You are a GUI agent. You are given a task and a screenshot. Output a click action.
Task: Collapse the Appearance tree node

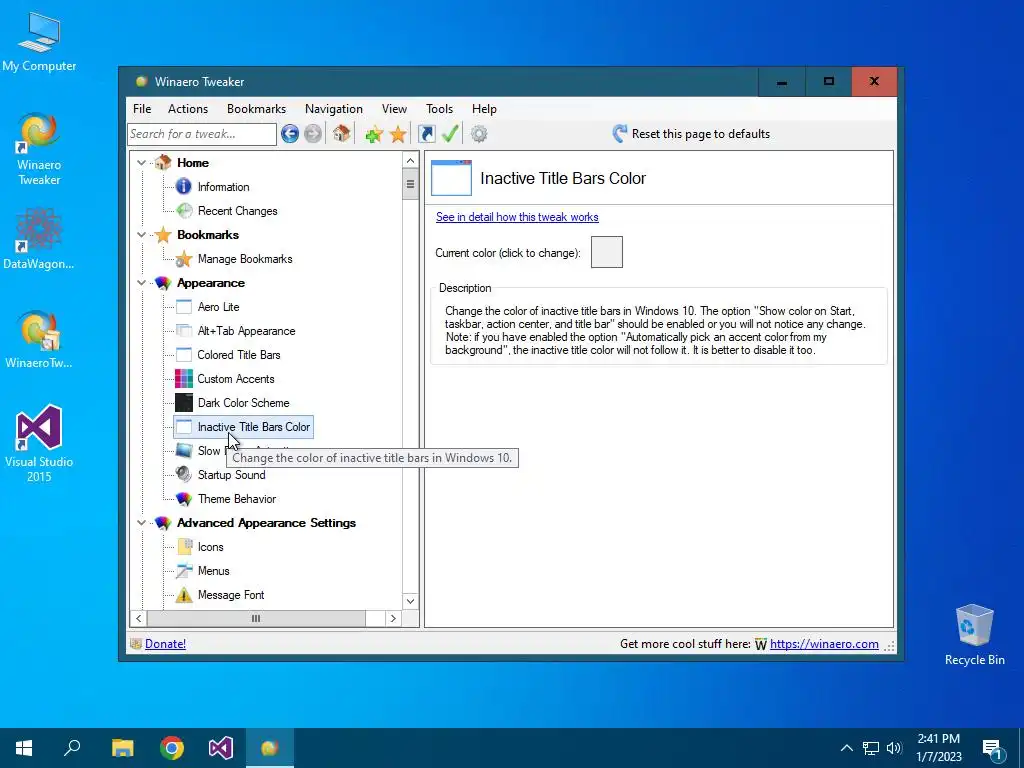(x=141, y=283)
